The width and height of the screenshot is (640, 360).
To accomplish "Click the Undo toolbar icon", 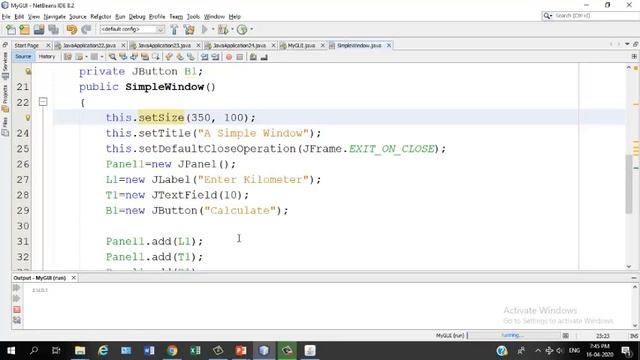I will (71, 29).
